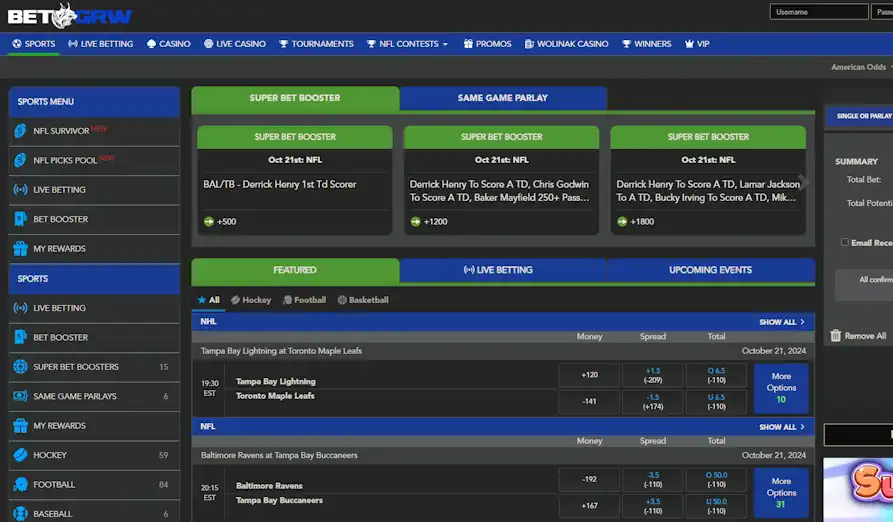The width and height of the screenshot is (893, 522).
Task: Pick Baltimore Ravens -192 moneyline
Action: (589, 479)
